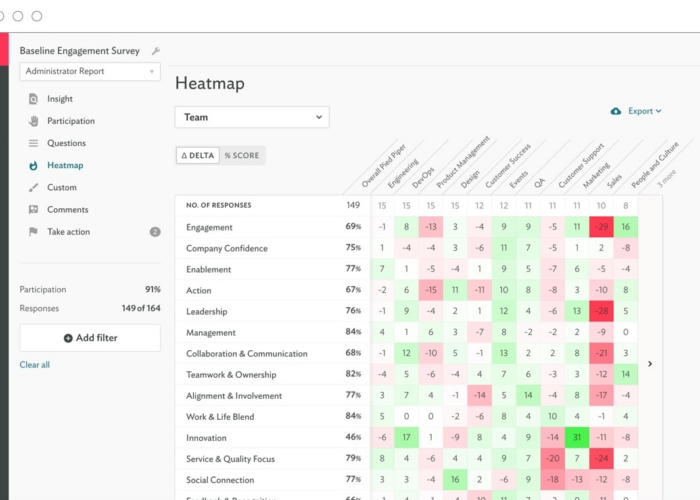Click the red -28 Leadership cell
The width and height of the screenshot is (700, 500).
pyautogui.click(x=601, y=311)
